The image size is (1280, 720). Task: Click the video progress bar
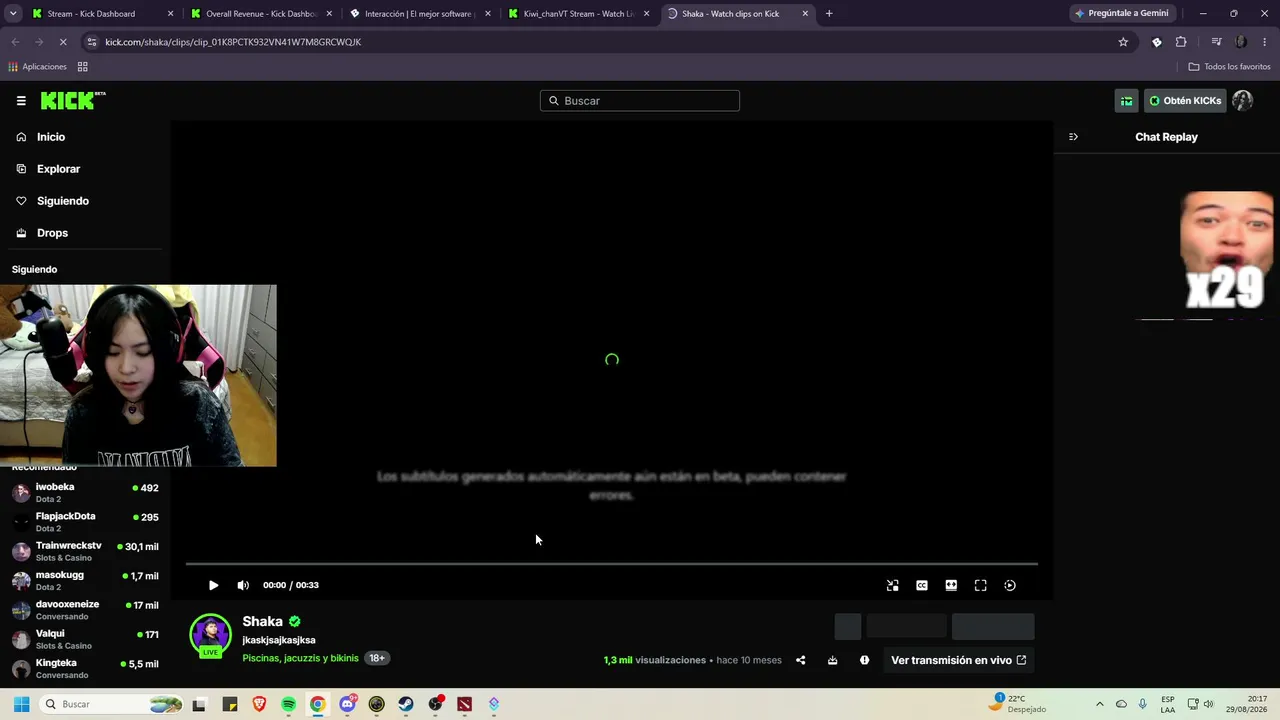(612, 564)
